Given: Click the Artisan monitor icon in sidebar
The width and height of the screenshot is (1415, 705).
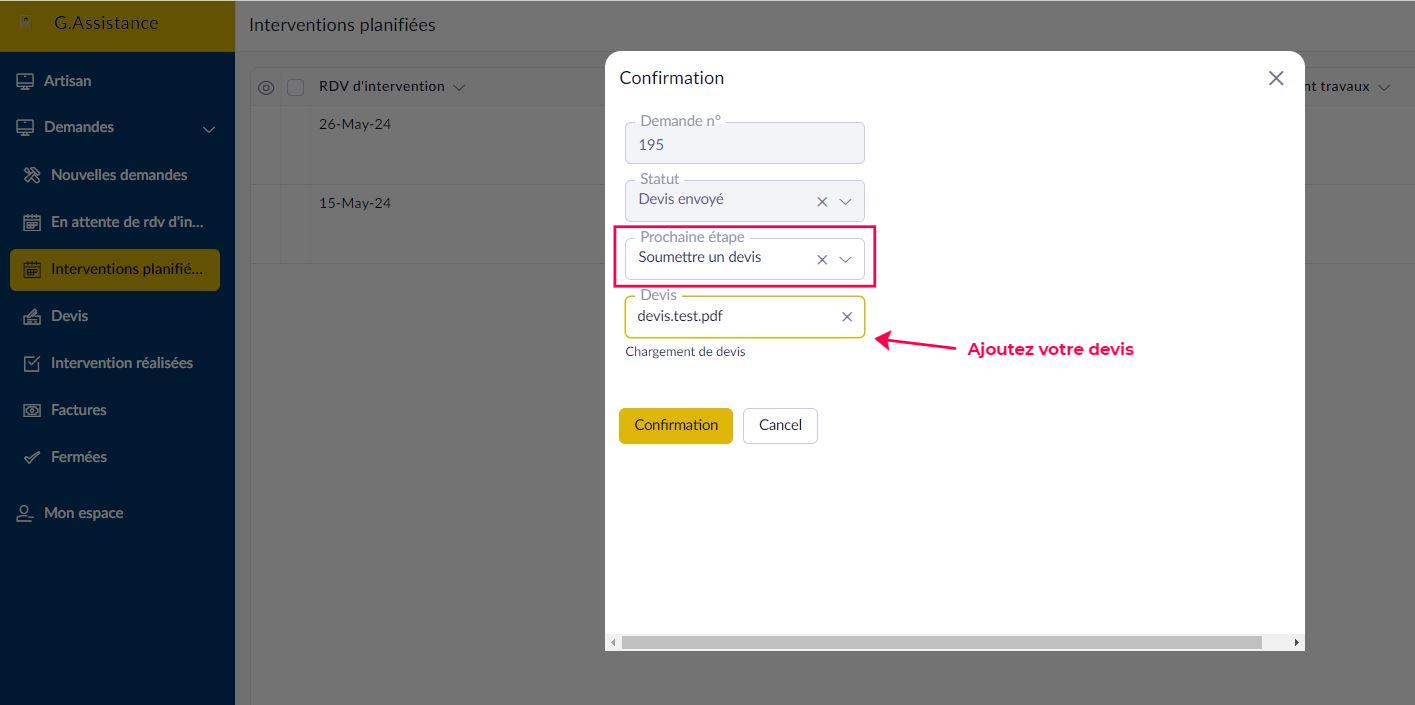Looking at the screenshot, I should pyautogui.click(x=25, y=81).
